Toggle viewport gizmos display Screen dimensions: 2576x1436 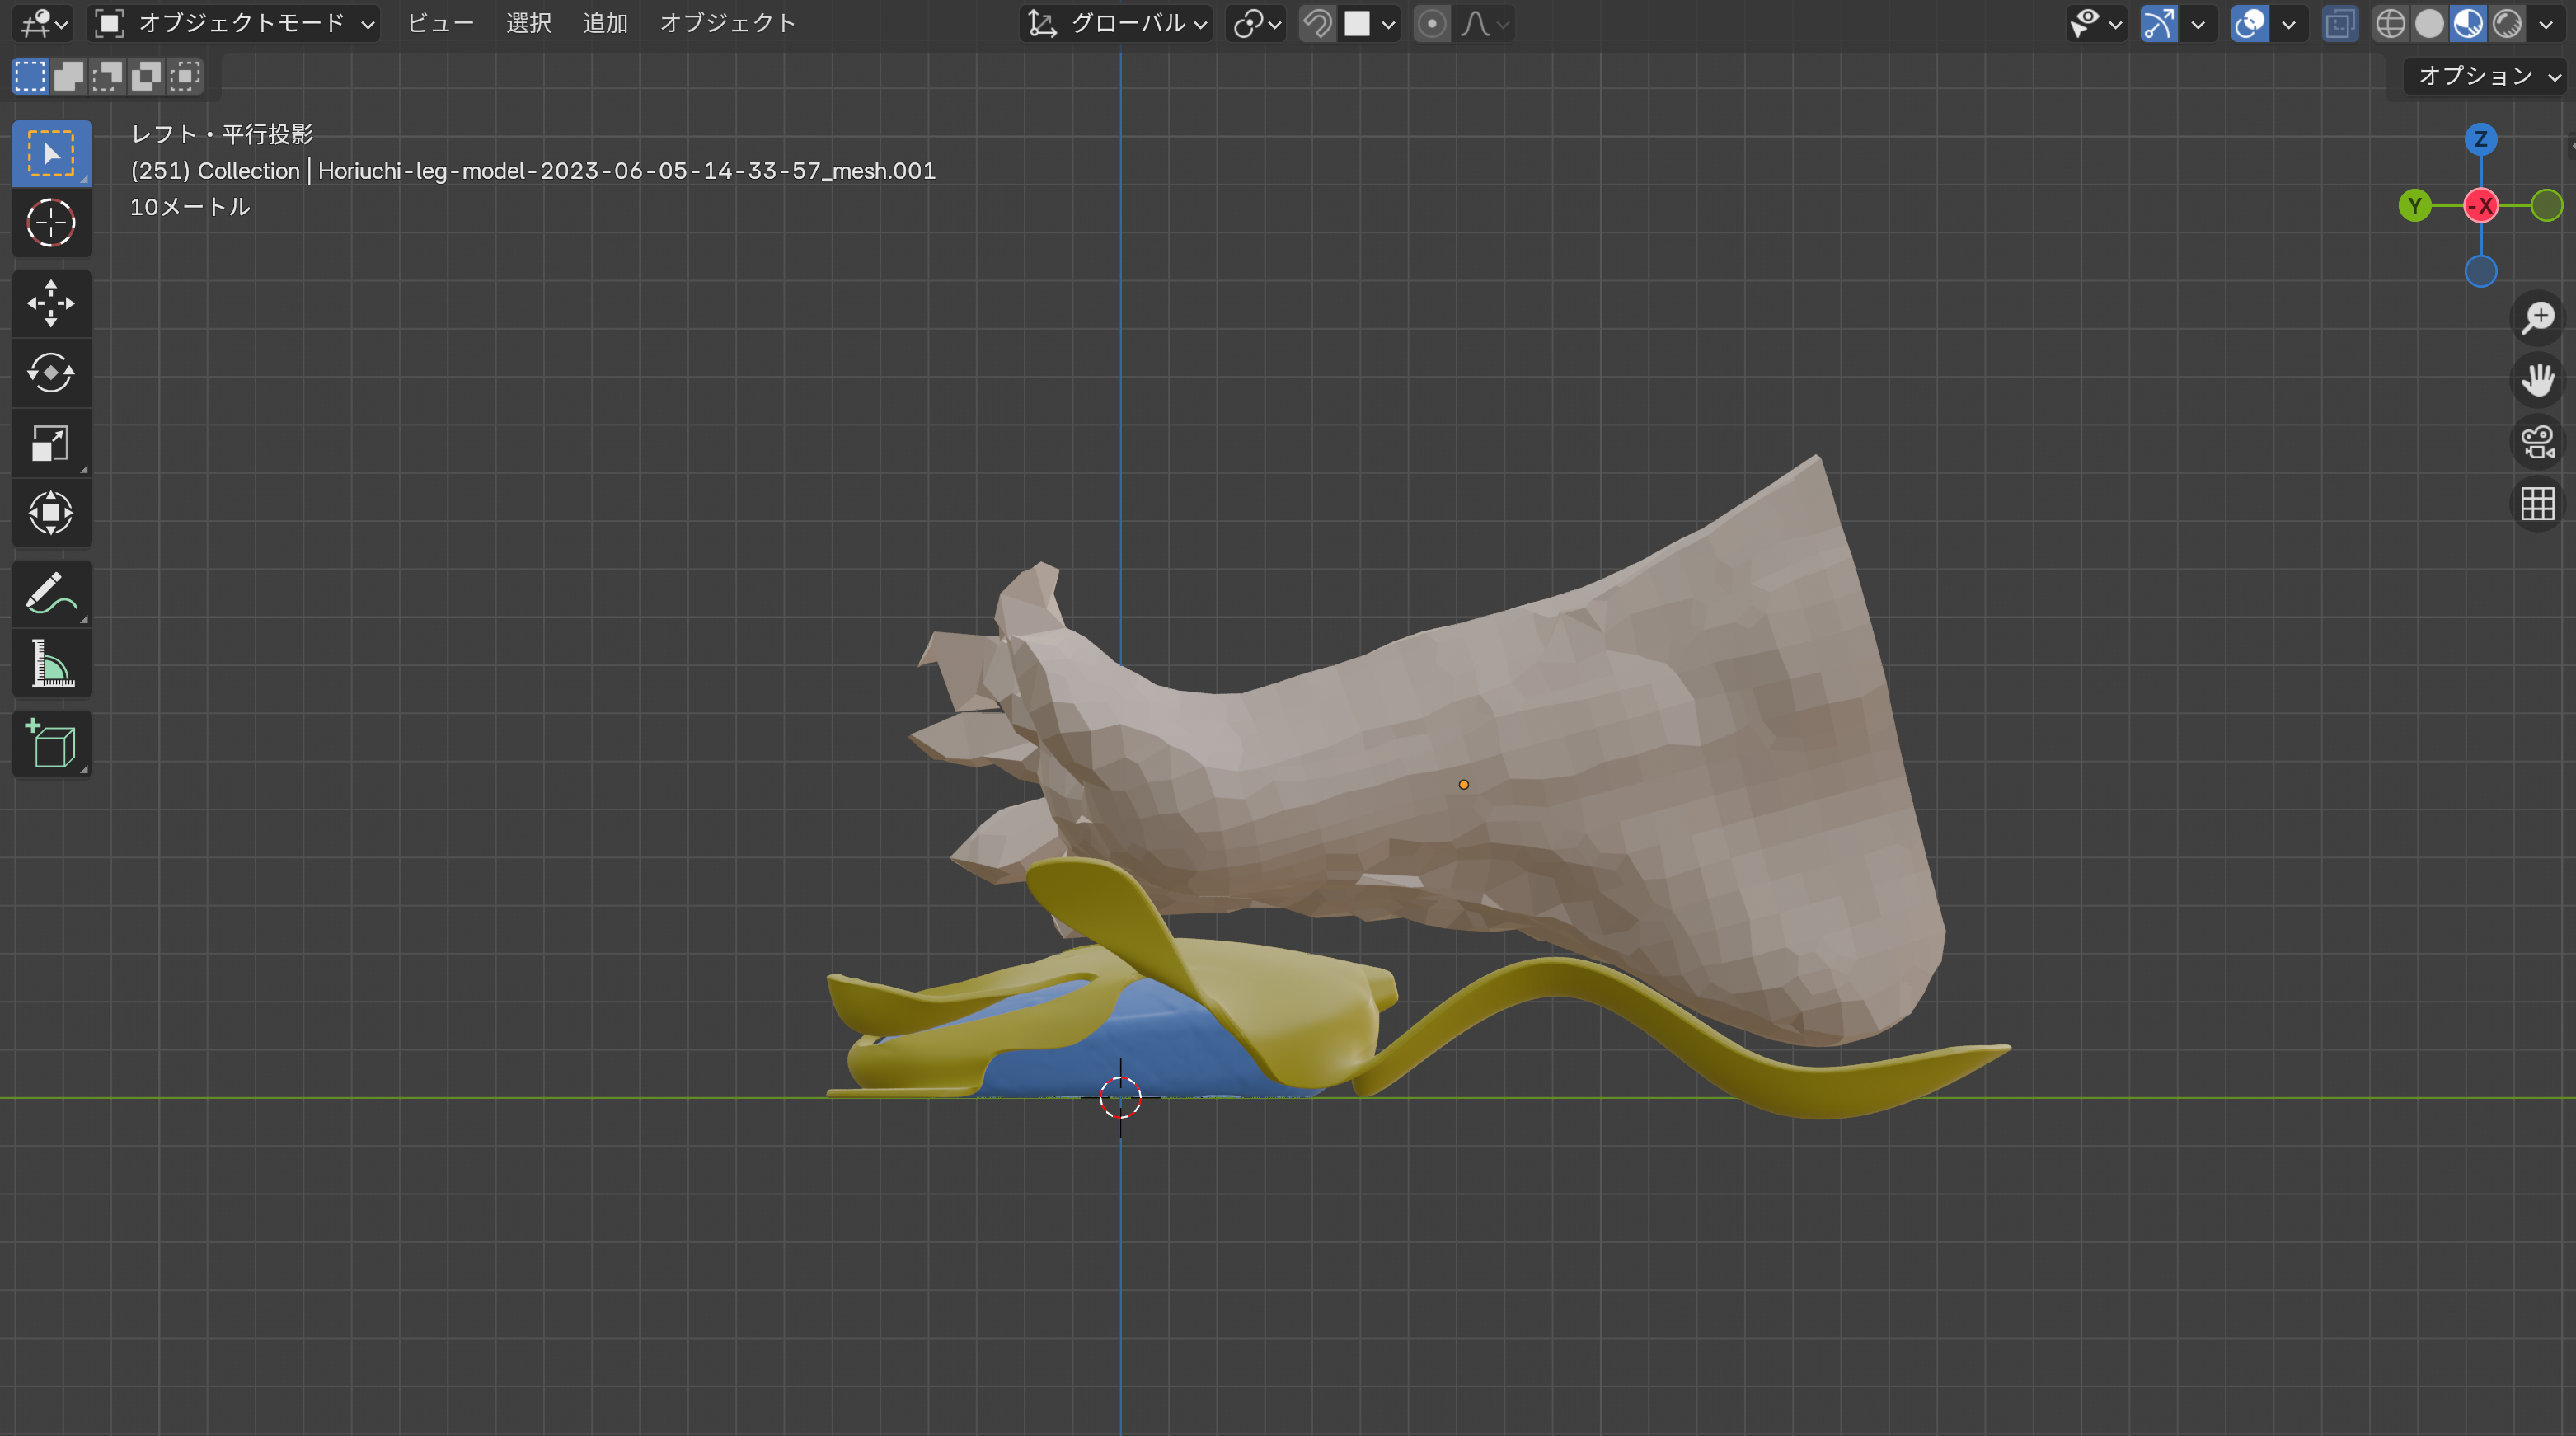pos(2159,23)
